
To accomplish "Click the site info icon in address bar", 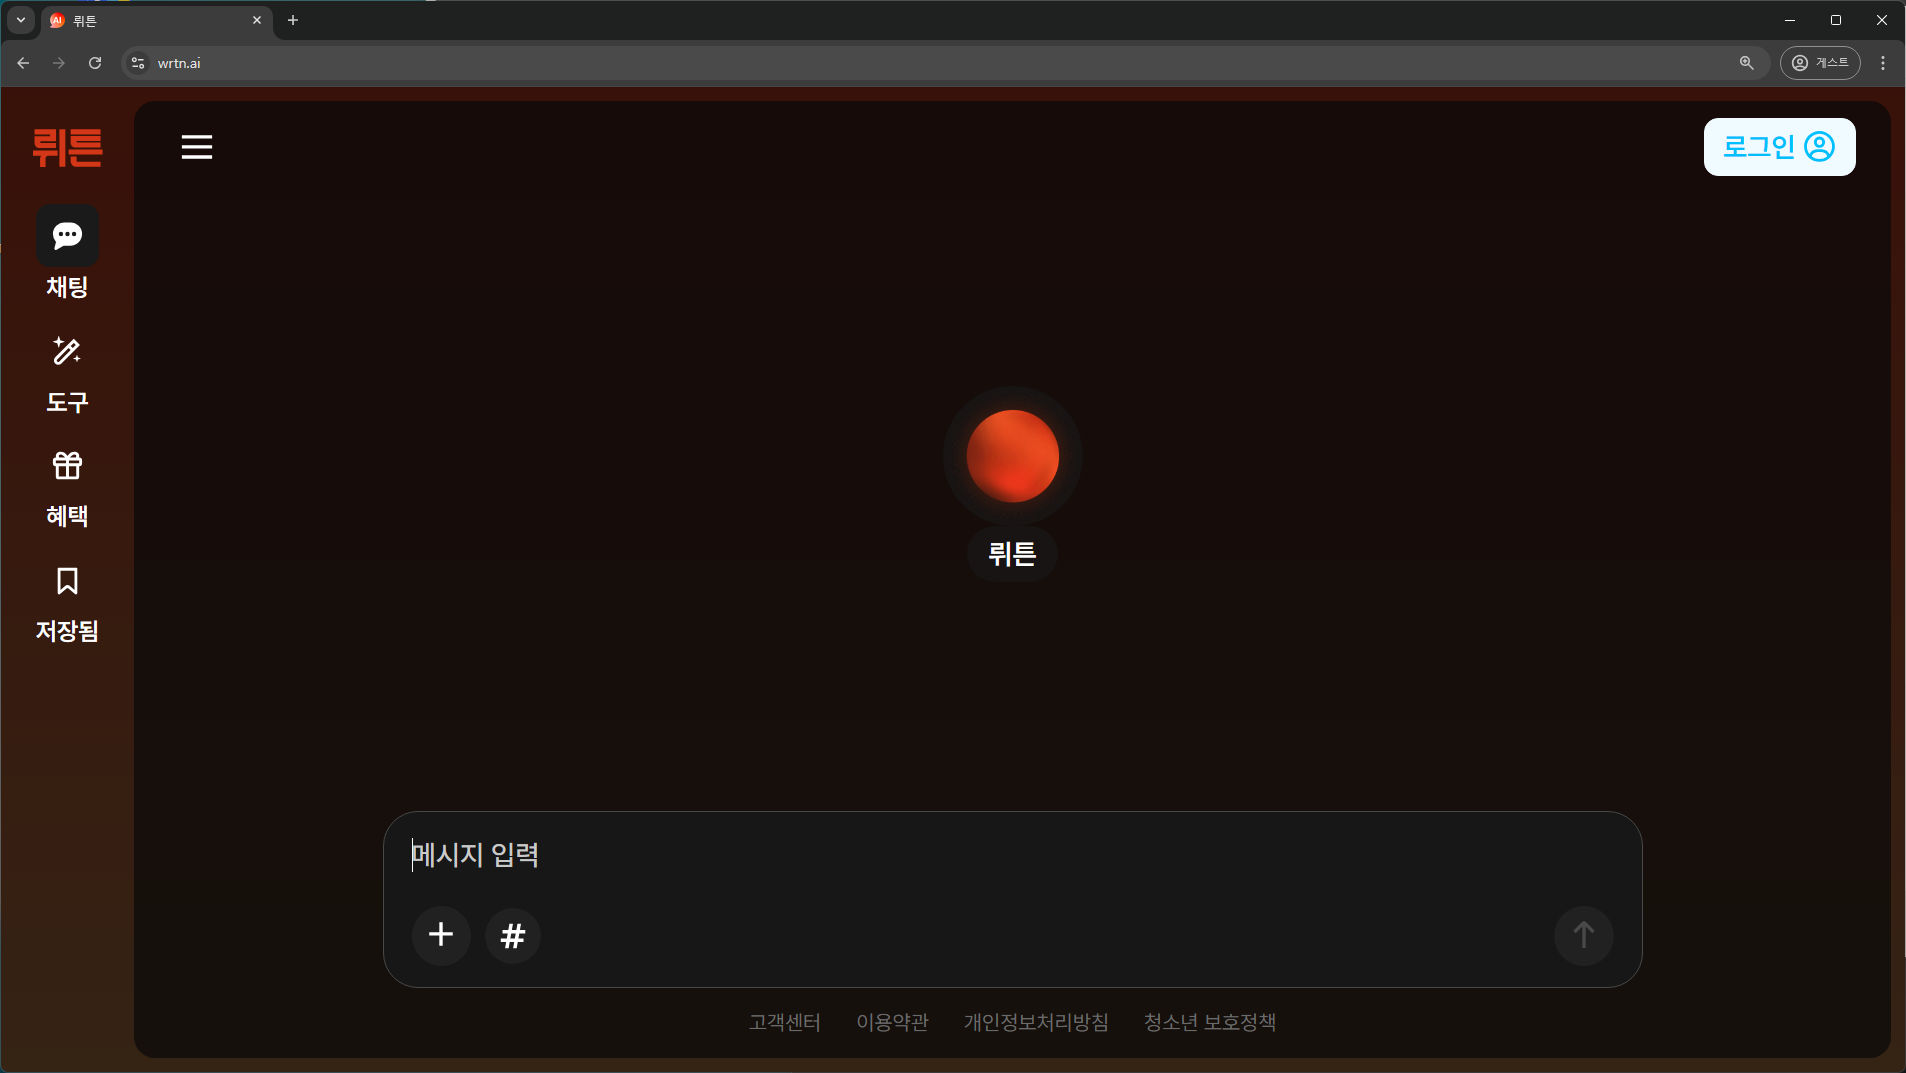I will [138, 63].
